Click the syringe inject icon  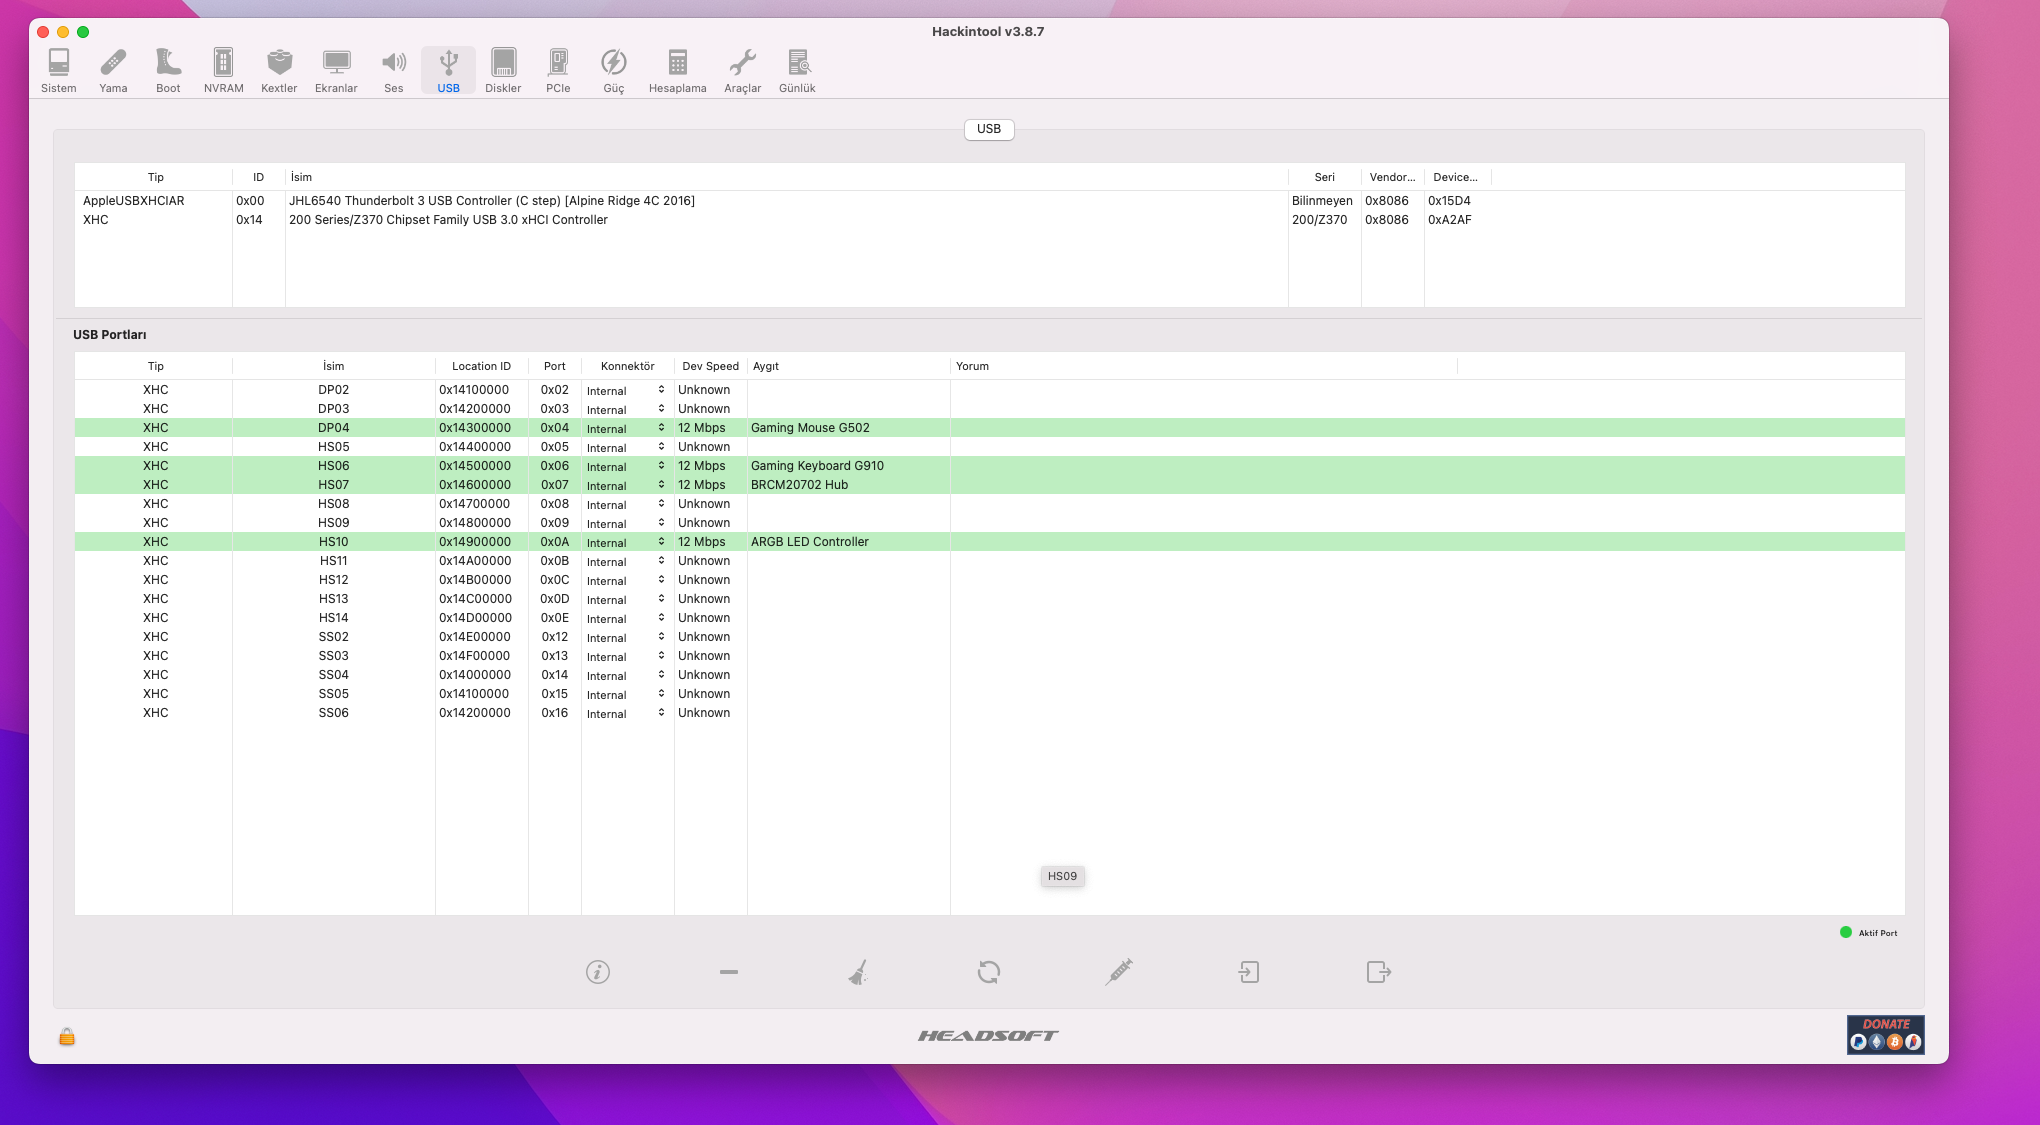pos(1119,972)
